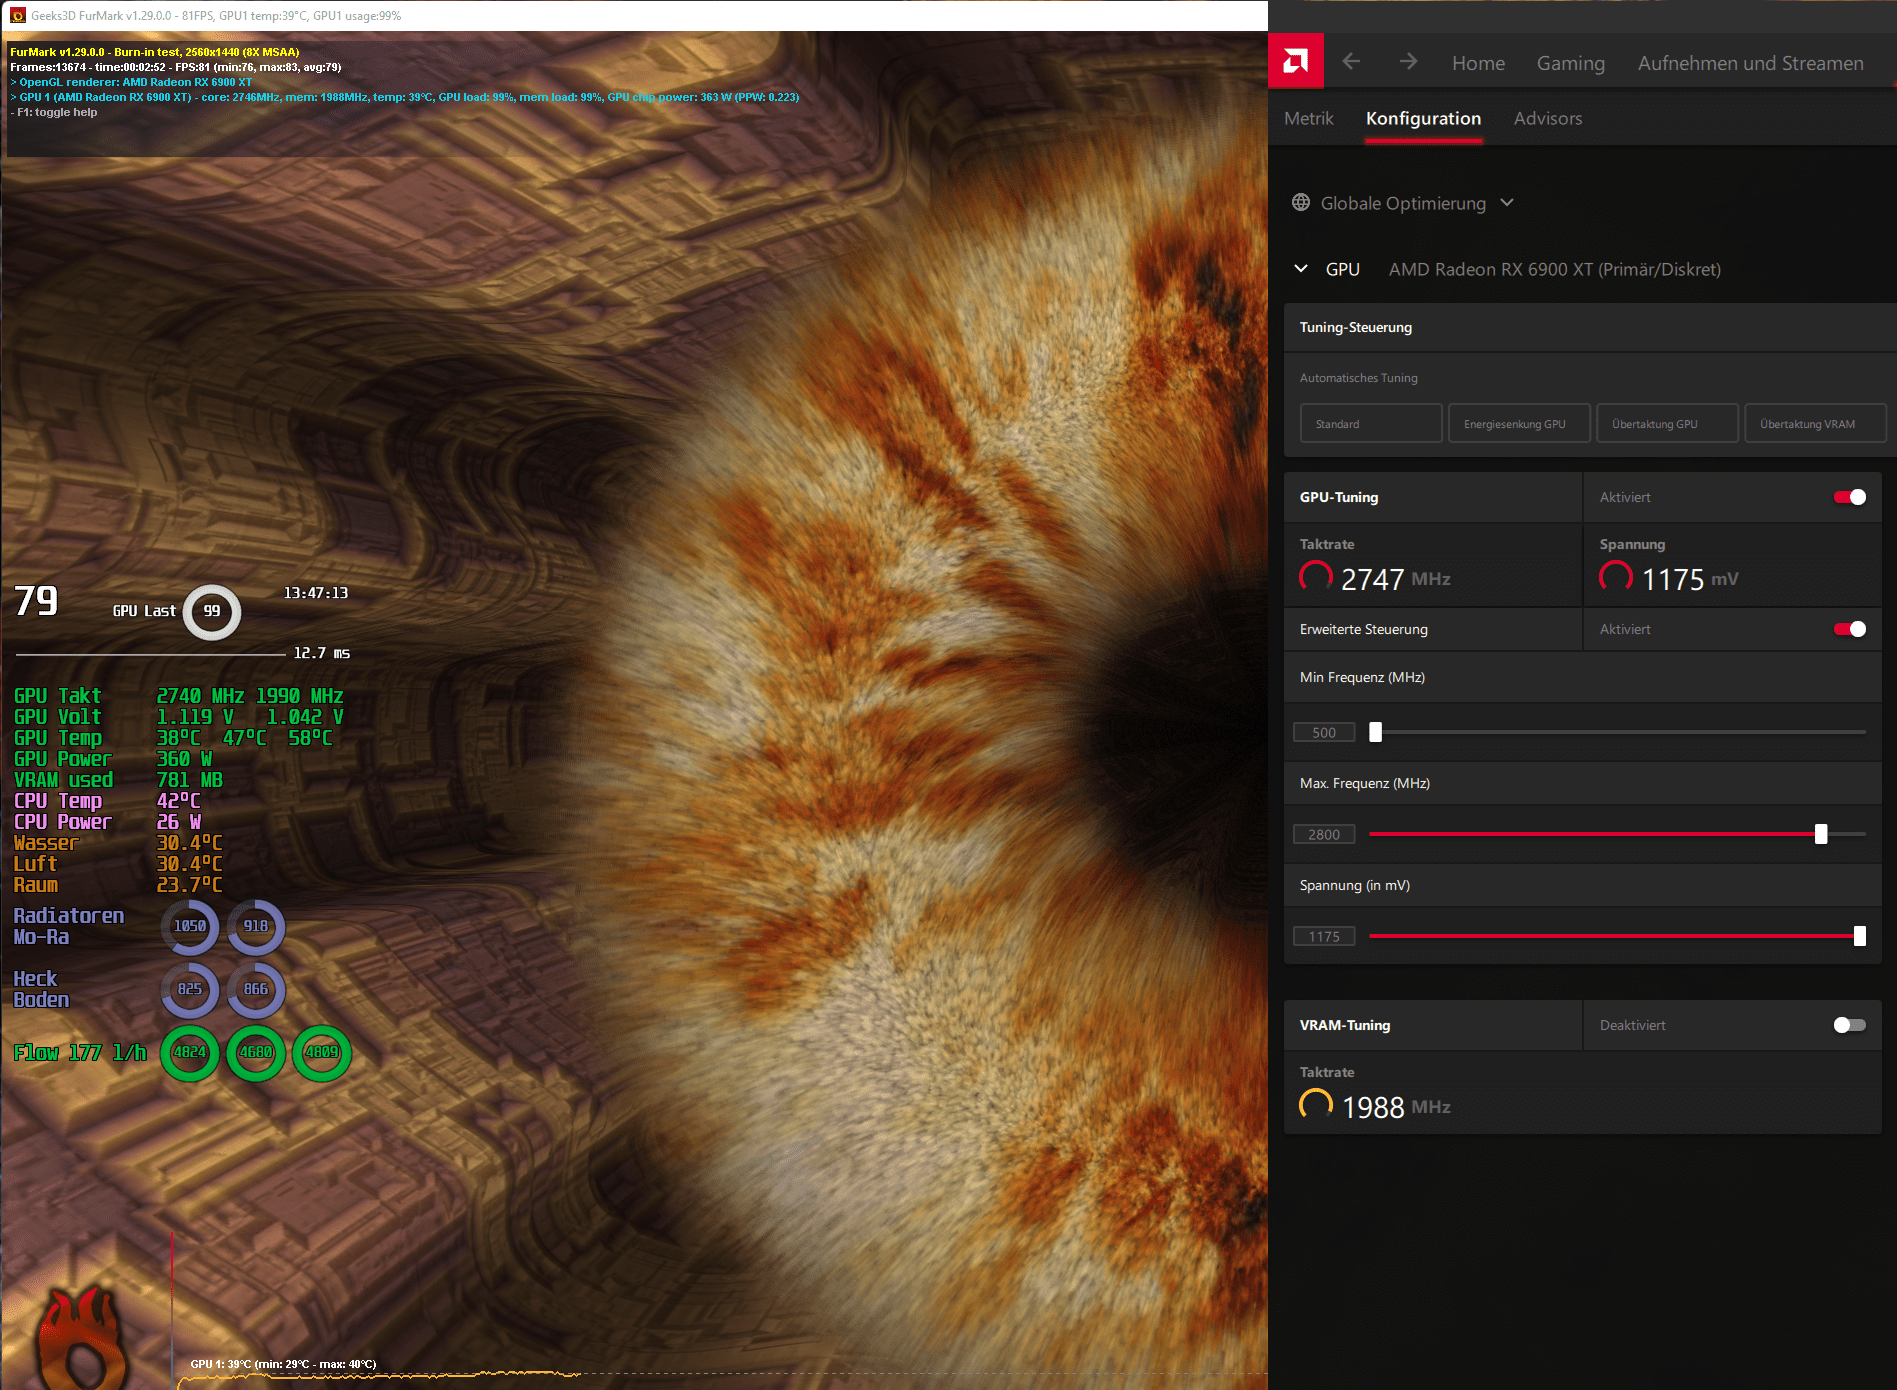Click the AMD logo icon

point(1296,62)
